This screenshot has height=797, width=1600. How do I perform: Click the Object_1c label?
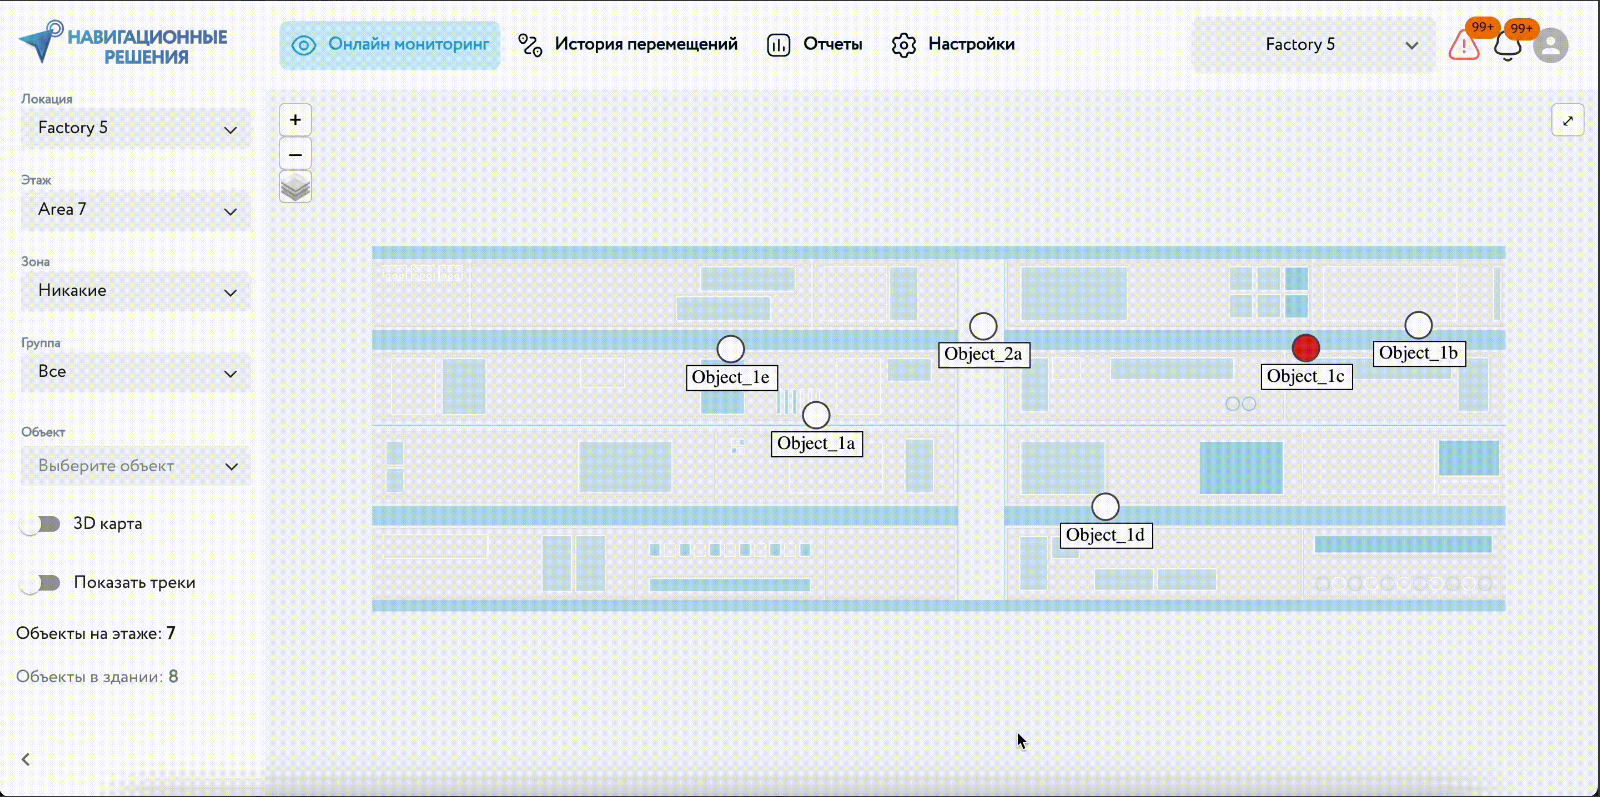coord(1306,376)
